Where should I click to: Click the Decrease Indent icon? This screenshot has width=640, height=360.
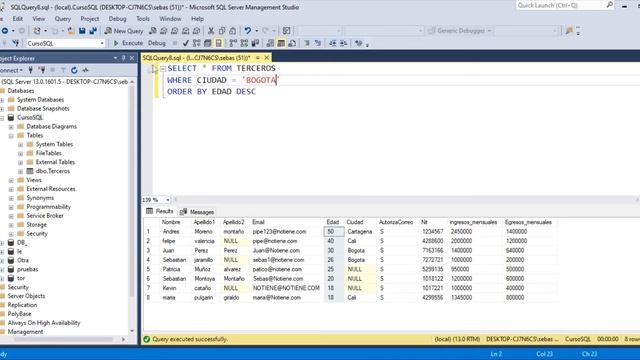point(333,43)
